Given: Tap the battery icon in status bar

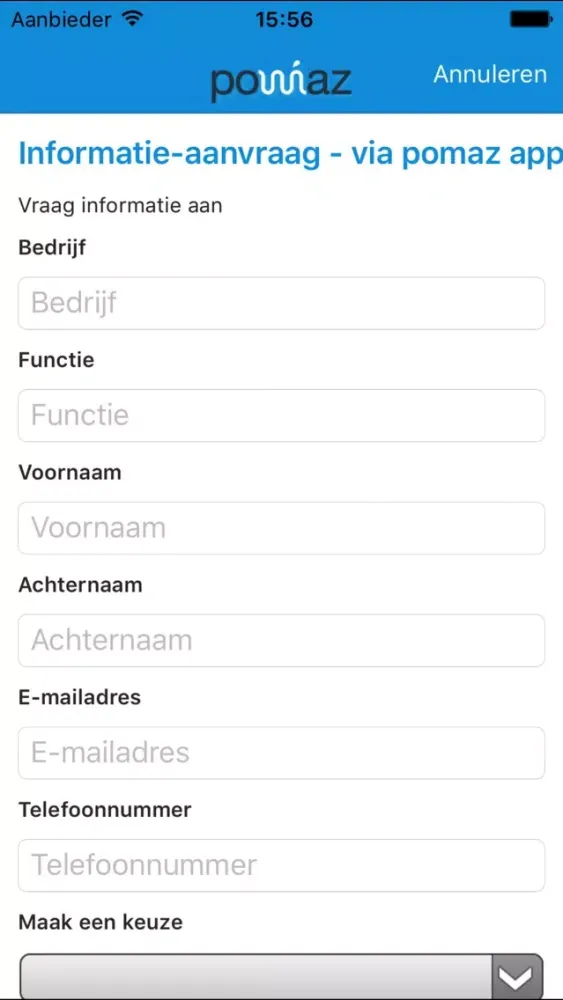Looking at the screenshot, I should click(x=530, y=20).
